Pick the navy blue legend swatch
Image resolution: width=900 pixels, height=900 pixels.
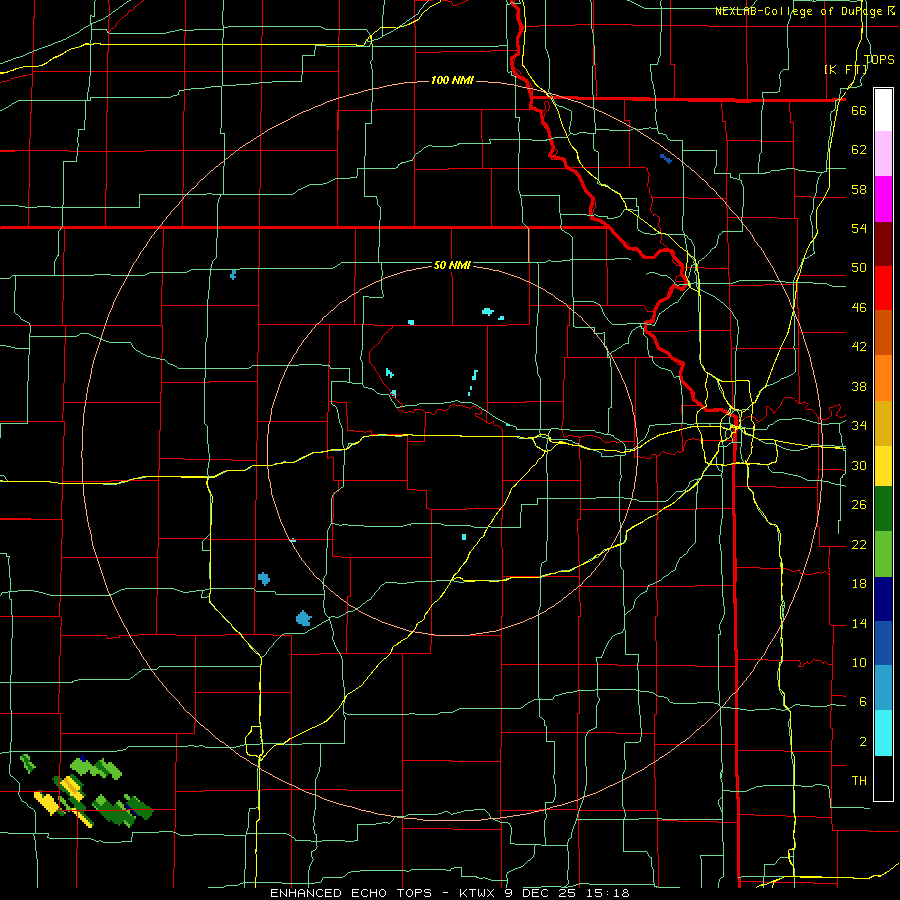pos(883,599)
